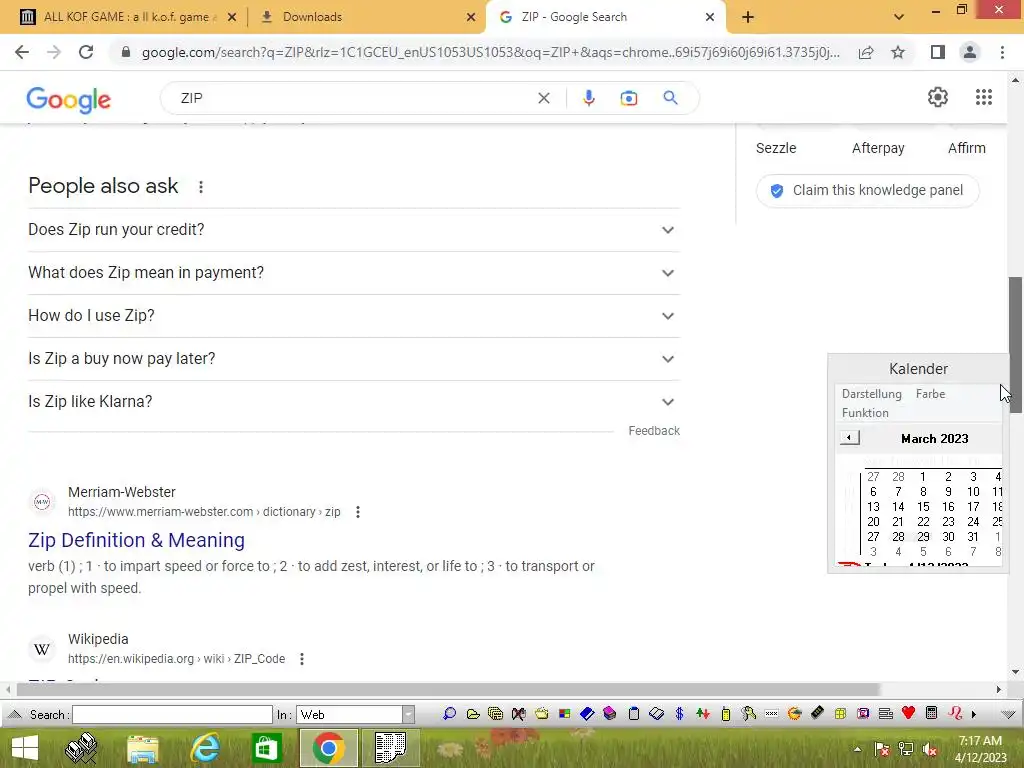The height and width of the screenshot is (768, 1024).
Task: Open a new browser tab
Action: pyautogui.click(x=748, y=17)
